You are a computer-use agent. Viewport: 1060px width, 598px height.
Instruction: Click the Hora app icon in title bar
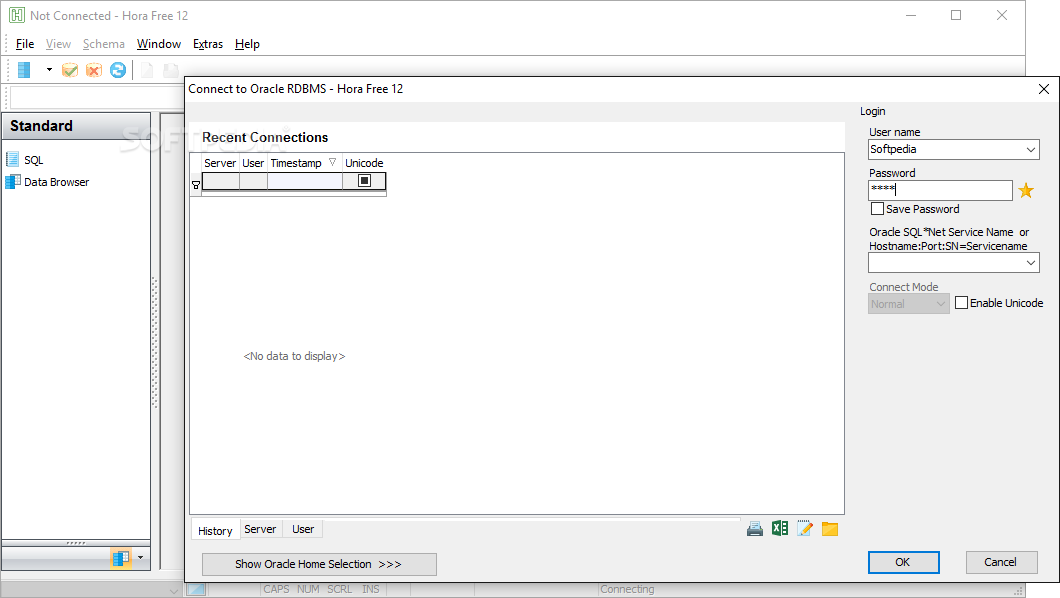[17, 16]
